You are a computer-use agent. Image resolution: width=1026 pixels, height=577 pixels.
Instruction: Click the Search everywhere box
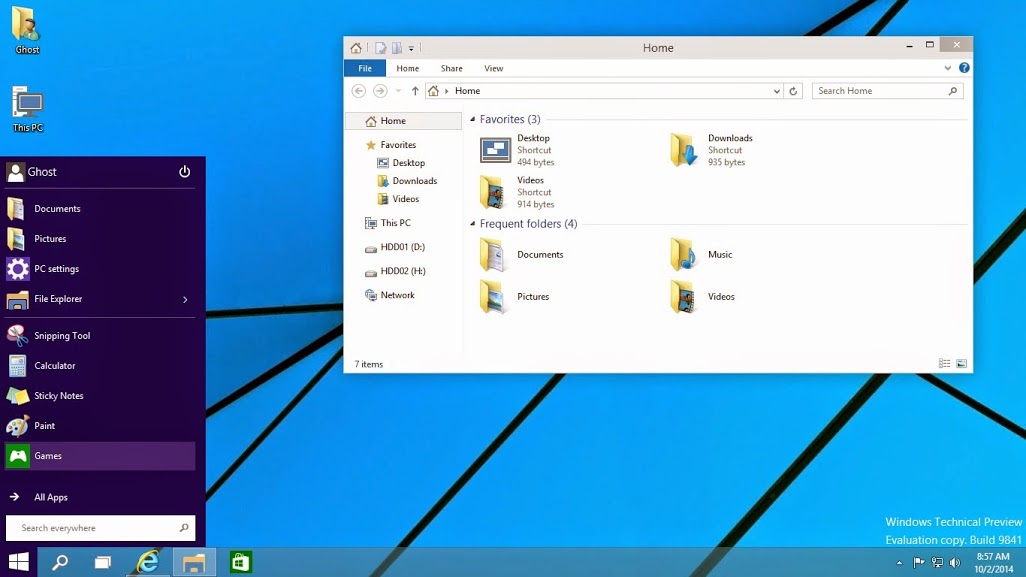[100, 528]
